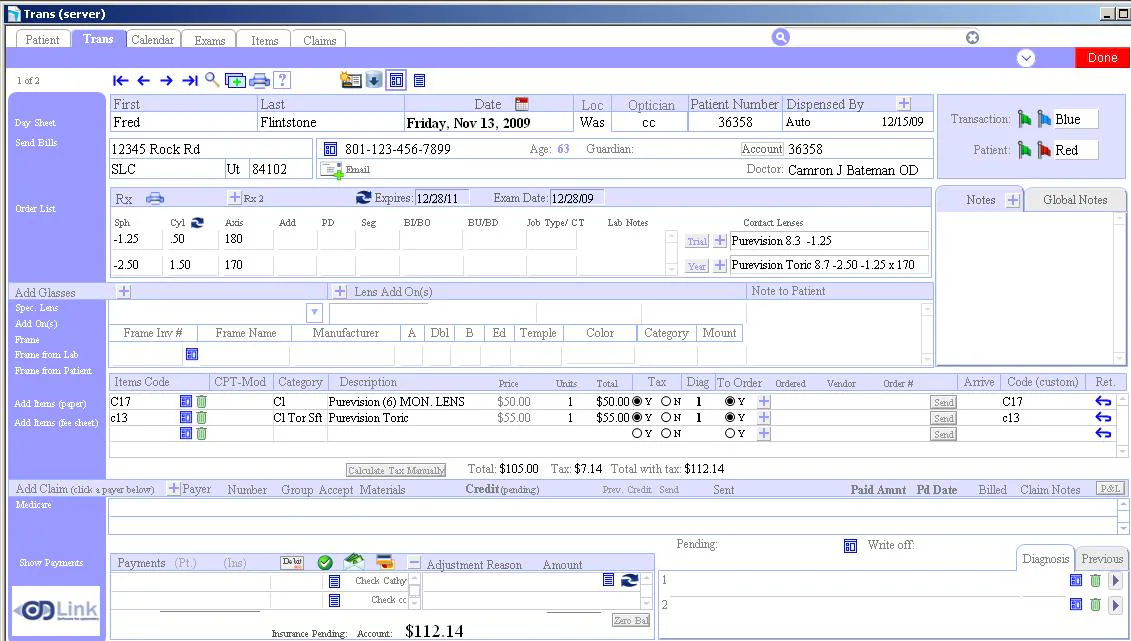Click the database download arrow icon
The width and height of the screenshot is (1131, 641).
point(374,80)
